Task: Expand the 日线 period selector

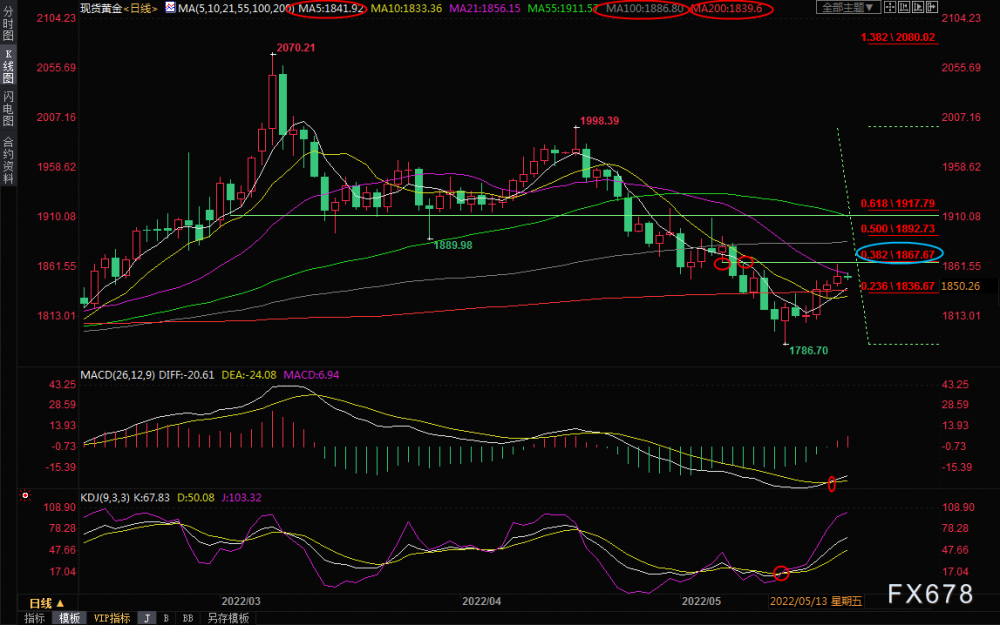Action: coord(47,603)
